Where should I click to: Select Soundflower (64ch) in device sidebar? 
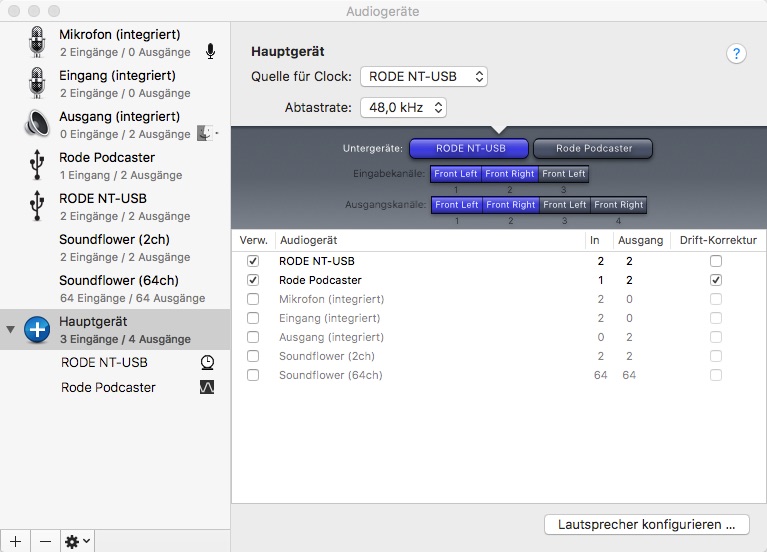point(115,289)
